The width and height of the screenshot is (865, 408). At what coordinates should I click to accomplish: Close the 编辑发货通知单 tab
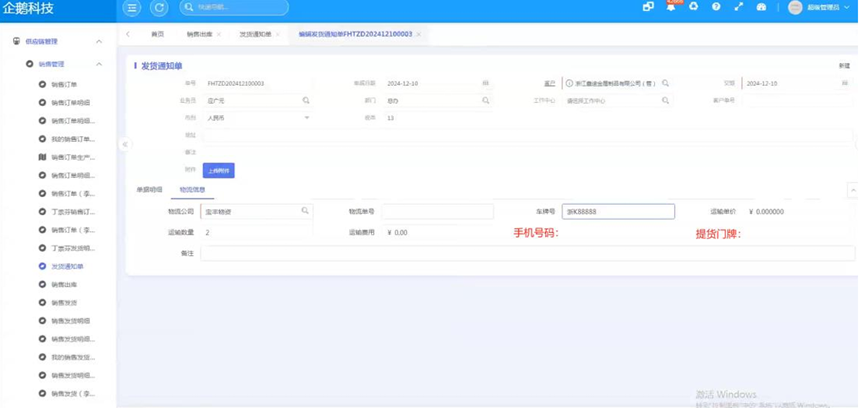click(x=419, y=34)
